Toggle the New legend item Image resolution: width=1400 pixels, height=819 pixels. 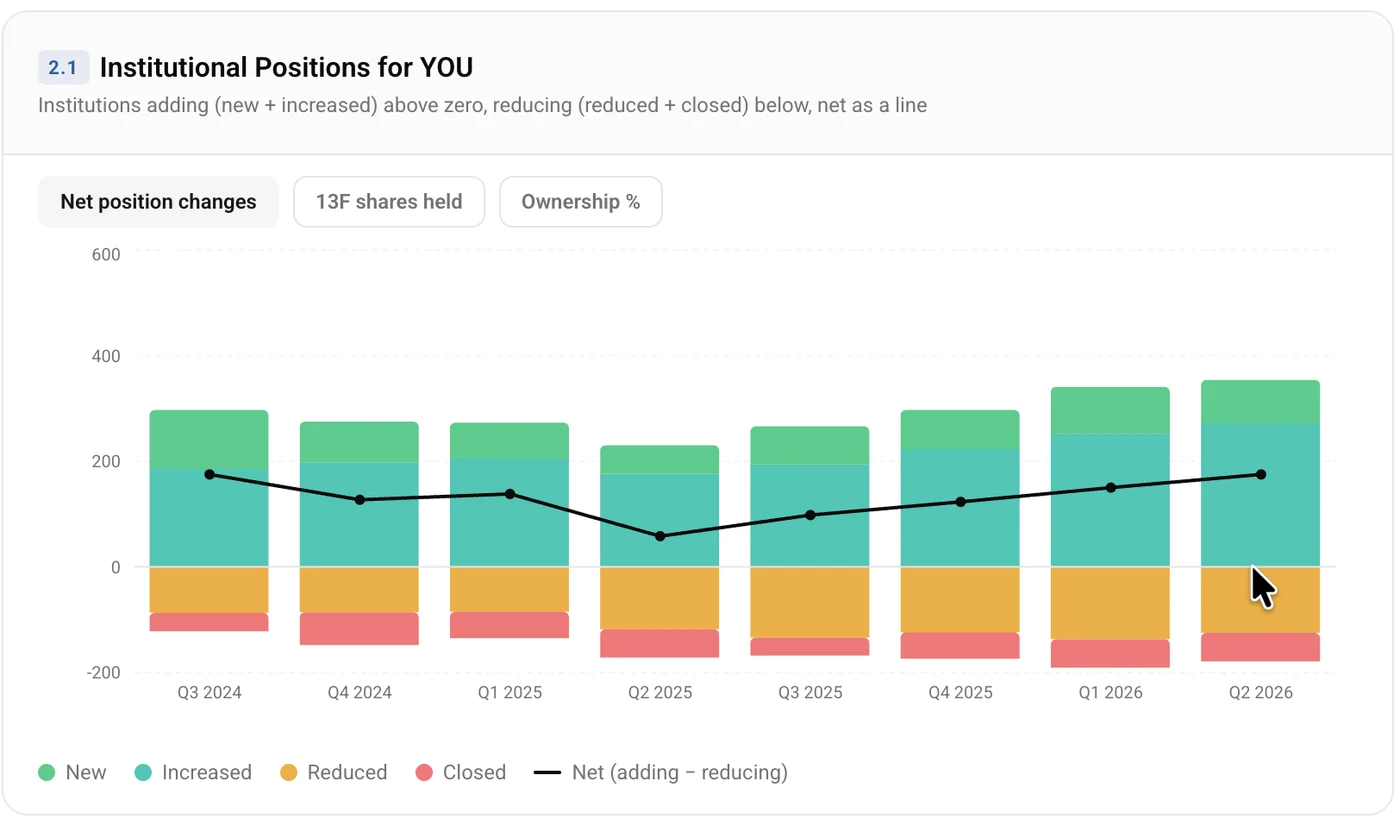[x=72, y=772]
